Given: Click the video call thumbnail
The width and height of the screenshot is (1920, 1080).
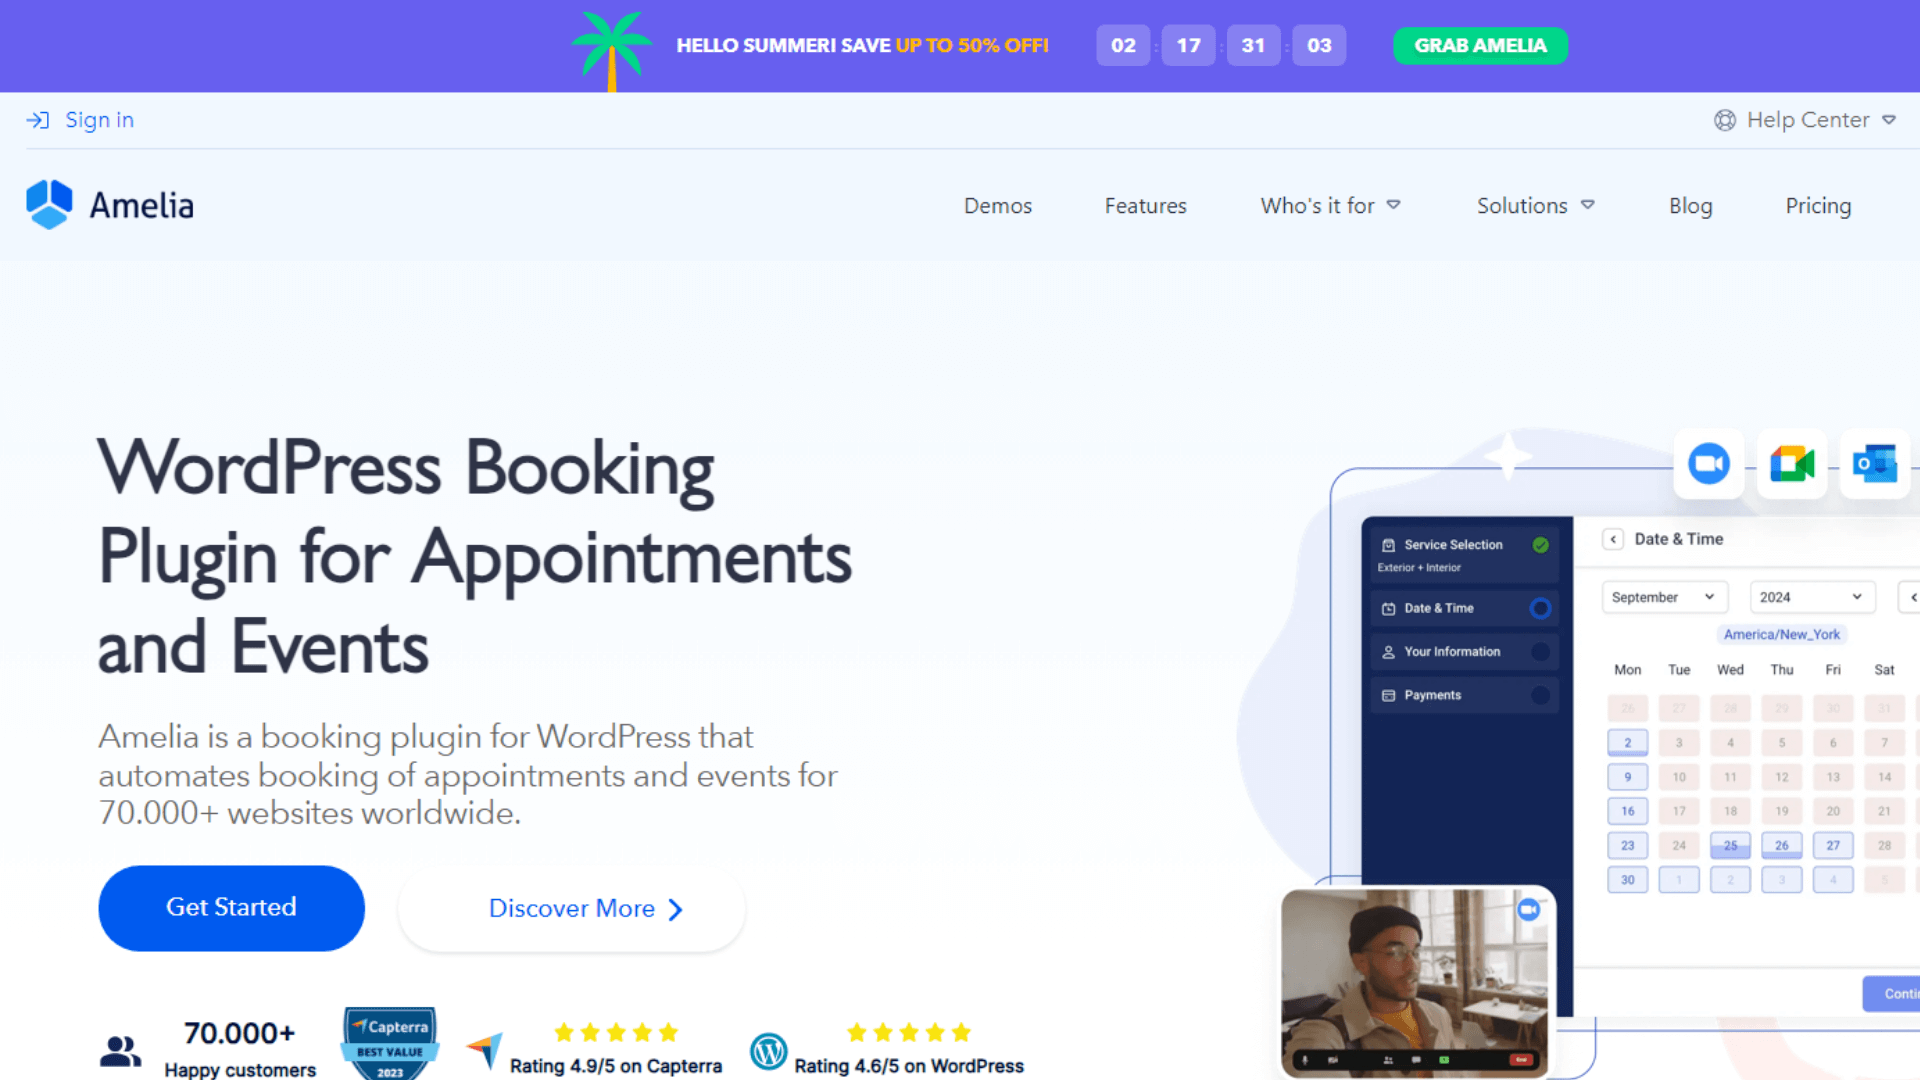Looking at the screenshot, I should tap(1415, 982).
